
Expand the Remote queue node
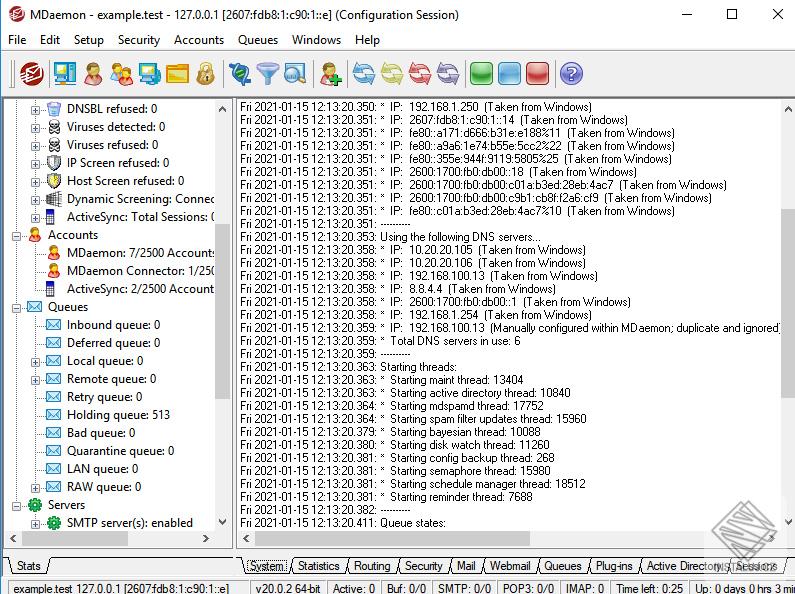coord(35,380)
